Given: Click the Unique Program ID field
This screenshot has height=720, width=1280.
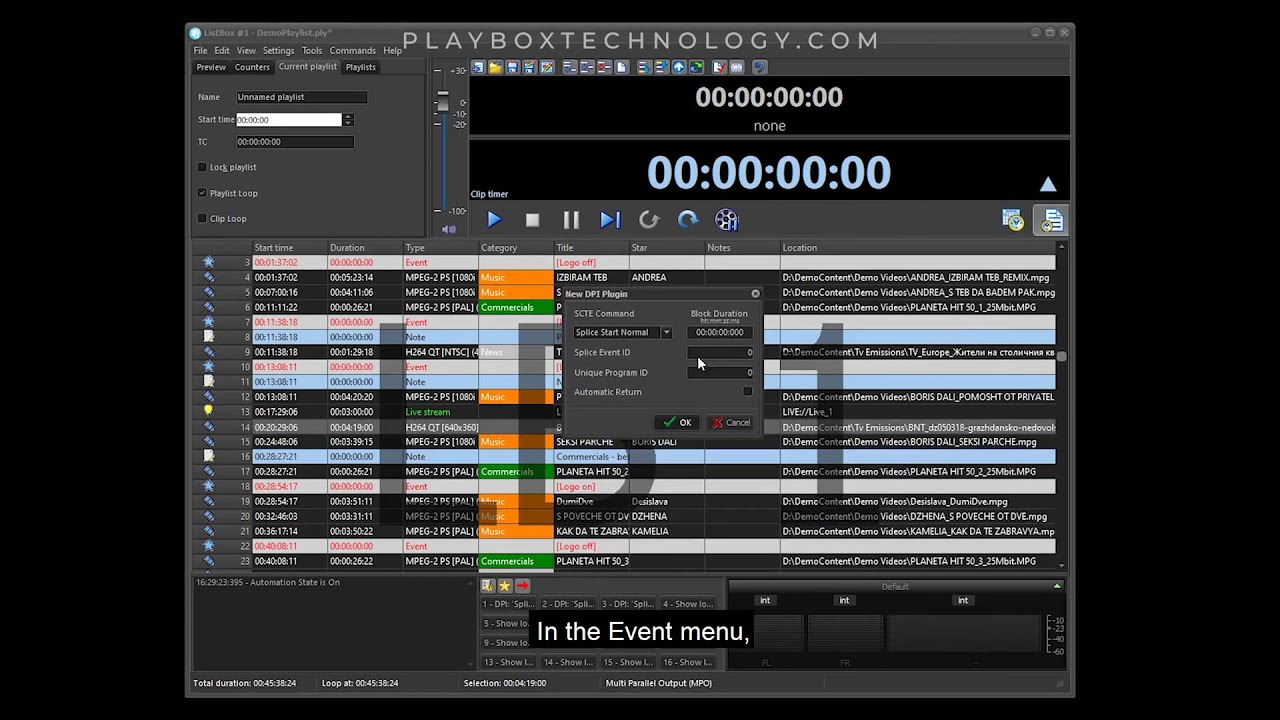Looking at the screenshot, I should (720, 372).
